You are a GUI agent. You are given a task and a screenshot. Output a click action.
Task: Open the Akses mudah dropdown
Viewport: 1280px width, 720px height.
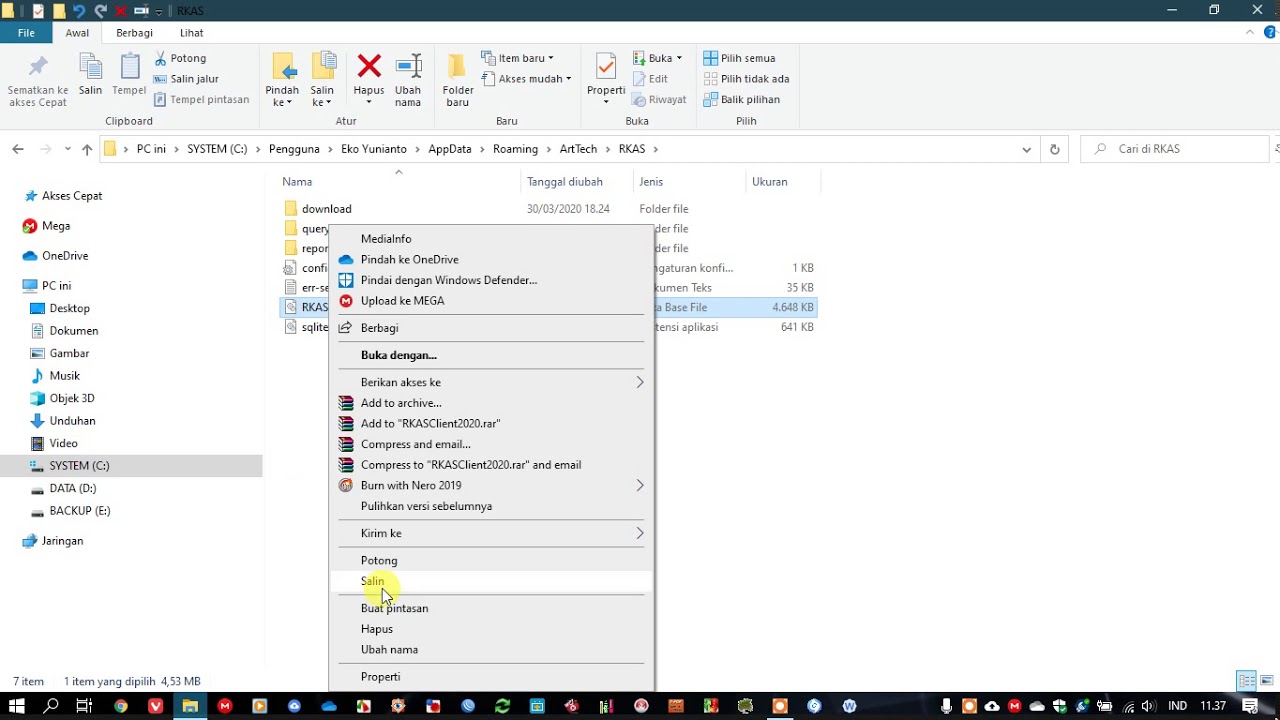(x=526, y=79)
